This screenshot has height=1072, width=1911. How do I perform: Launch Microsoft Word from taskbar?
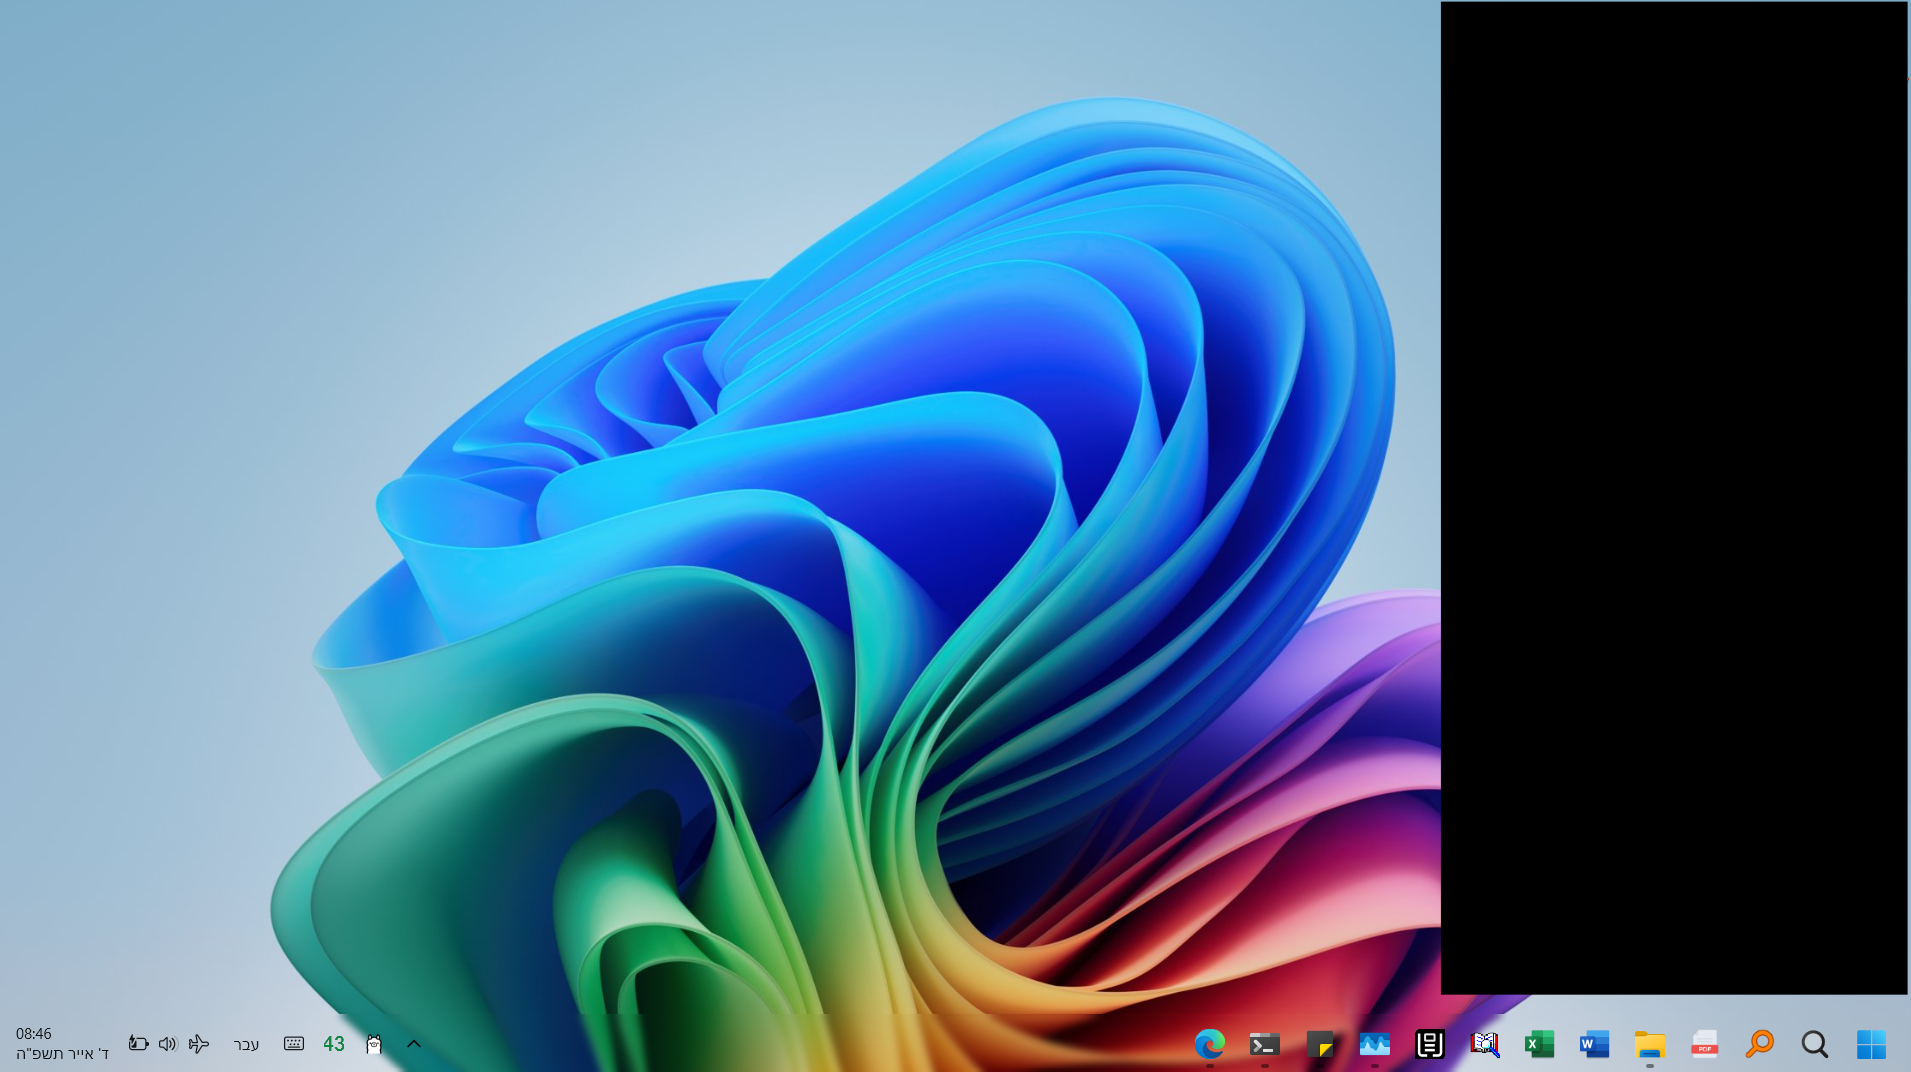coord(1594,1044)
